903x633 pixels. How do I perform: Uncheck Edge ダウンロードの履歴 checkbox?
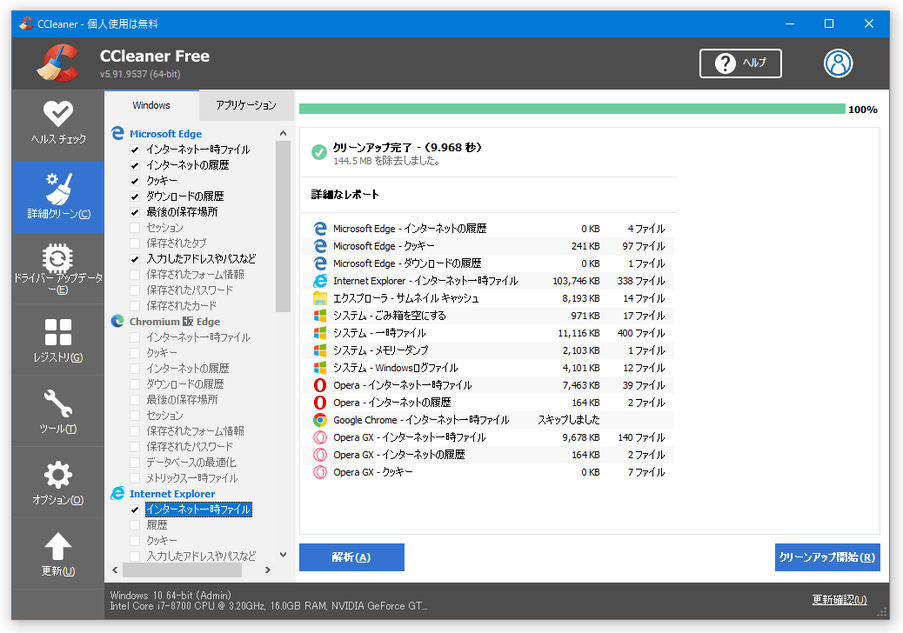[135, 196]
